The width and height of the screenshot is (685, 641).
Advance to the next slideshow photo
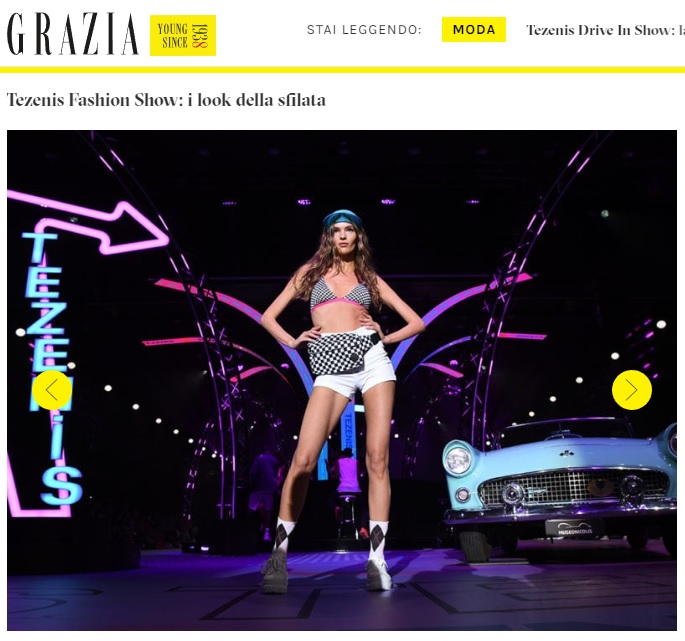(632, 390)
